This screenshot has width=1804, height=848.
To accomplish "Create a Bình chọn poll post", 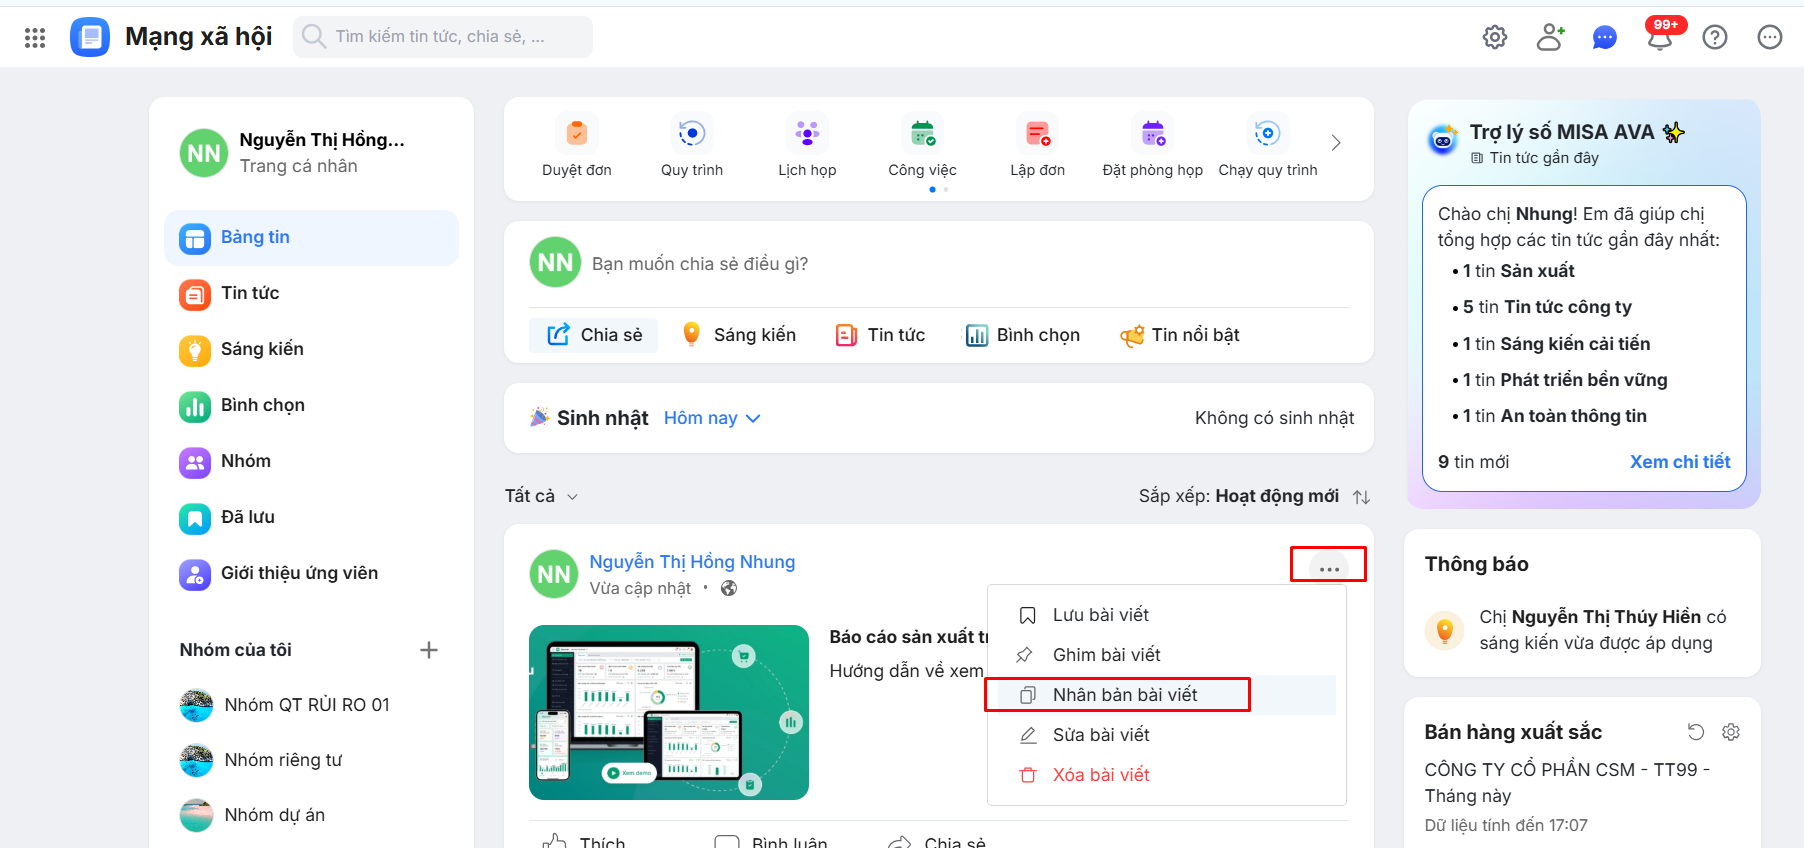I will [1022, 335].
